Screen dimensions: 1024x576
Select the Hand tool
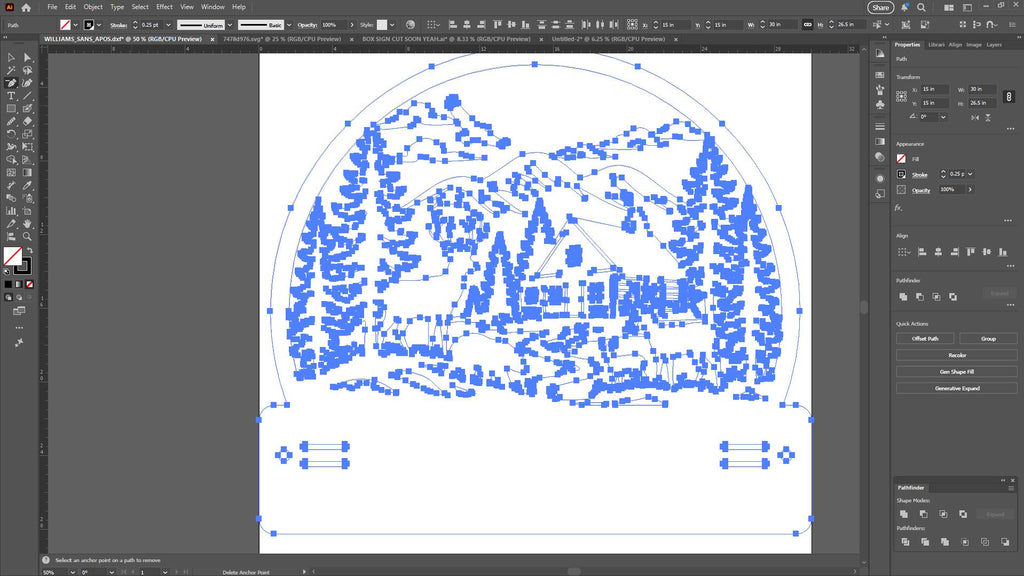click(27, 223)
